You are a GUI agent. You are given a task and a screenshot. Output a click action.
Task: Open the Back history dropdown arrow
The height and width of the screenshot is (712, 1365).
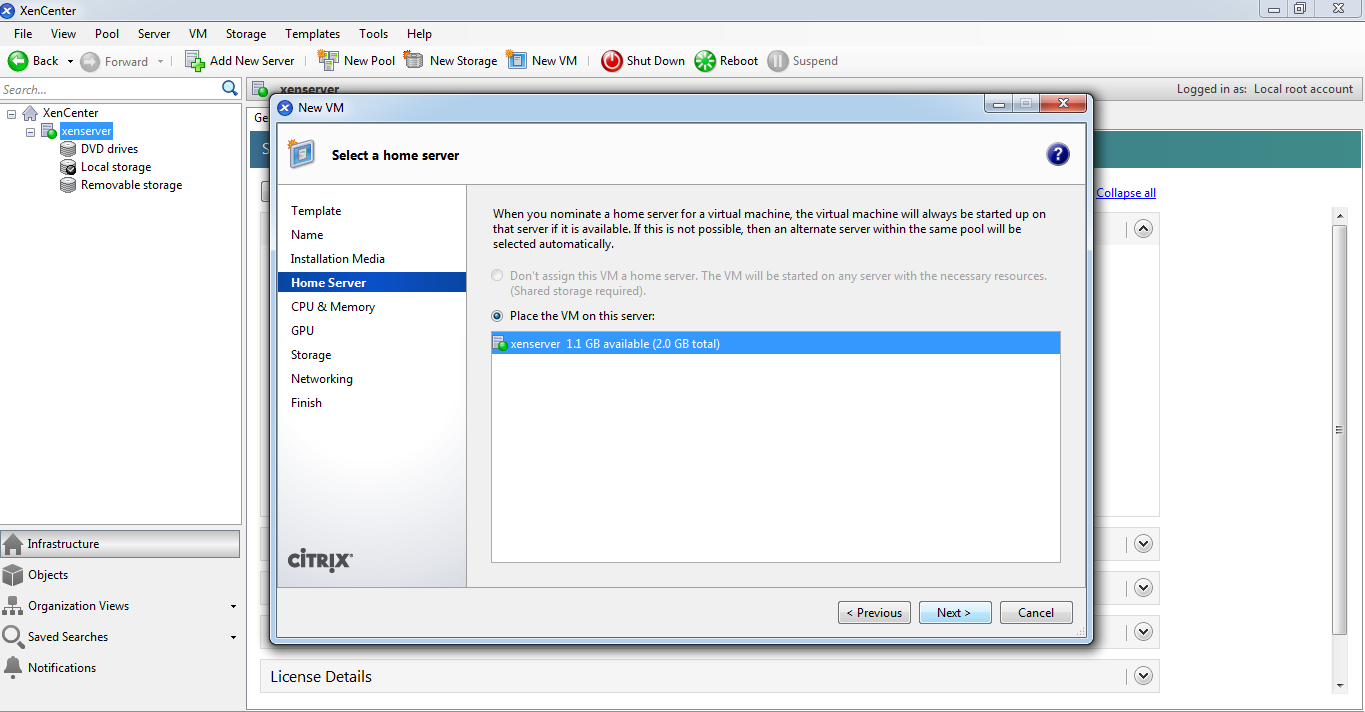tap(70, 62)
